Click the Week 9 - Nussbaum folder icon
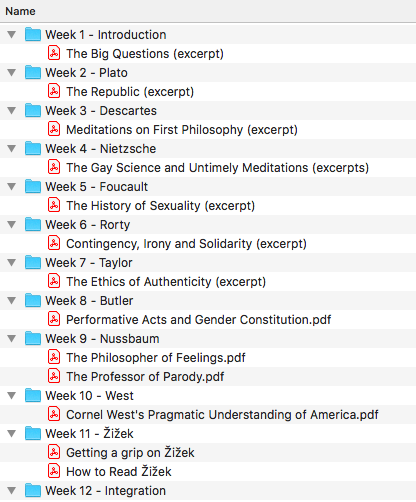The image size is (416, 502). pyautogui.click(x=33, y=338)
